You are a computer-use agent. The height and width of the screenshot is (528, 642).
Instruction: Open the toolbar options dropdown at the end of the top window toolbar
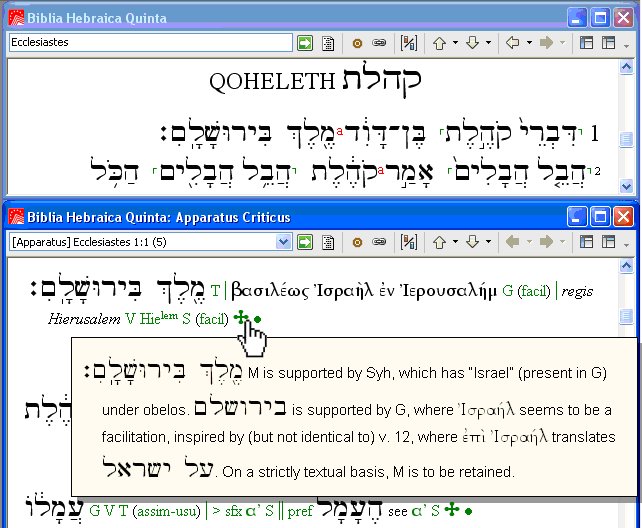(626, 45)
